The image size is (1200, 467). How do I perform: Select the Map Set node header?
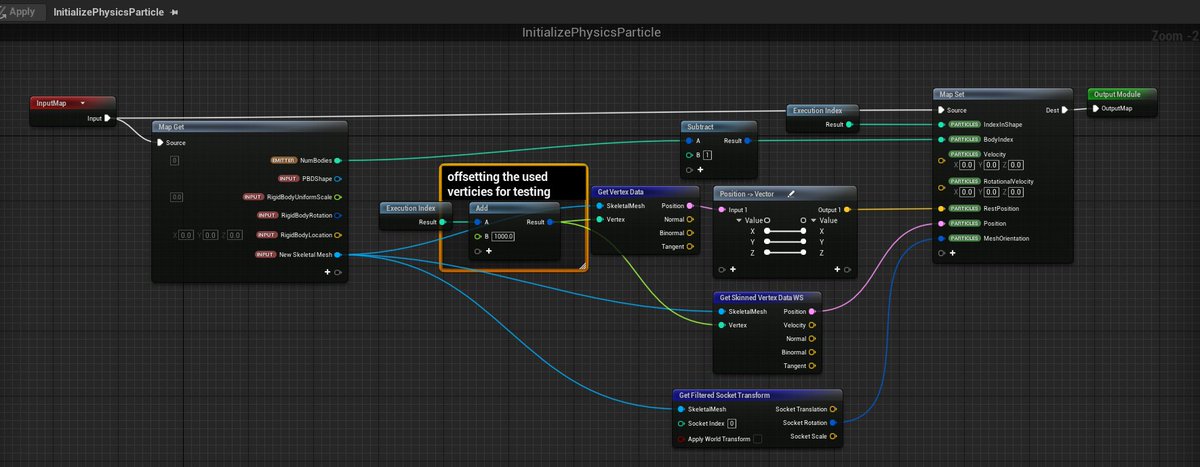click(1002, 95)
